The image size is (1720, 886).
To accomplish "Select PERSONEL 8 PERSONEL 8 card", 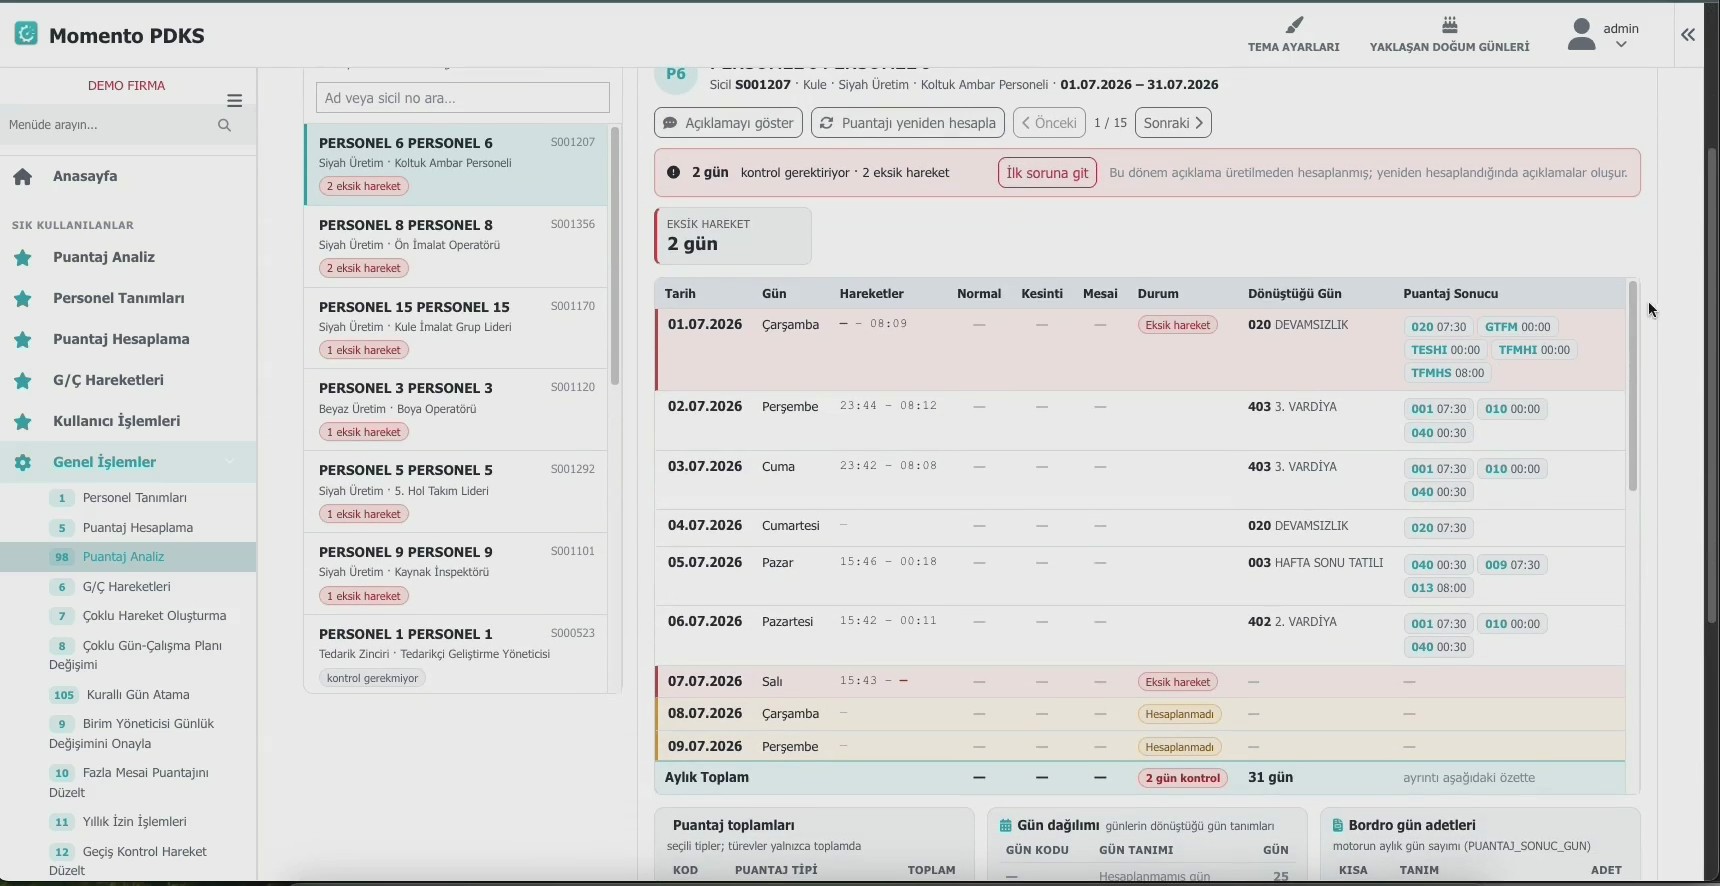I will coord(456,246).
